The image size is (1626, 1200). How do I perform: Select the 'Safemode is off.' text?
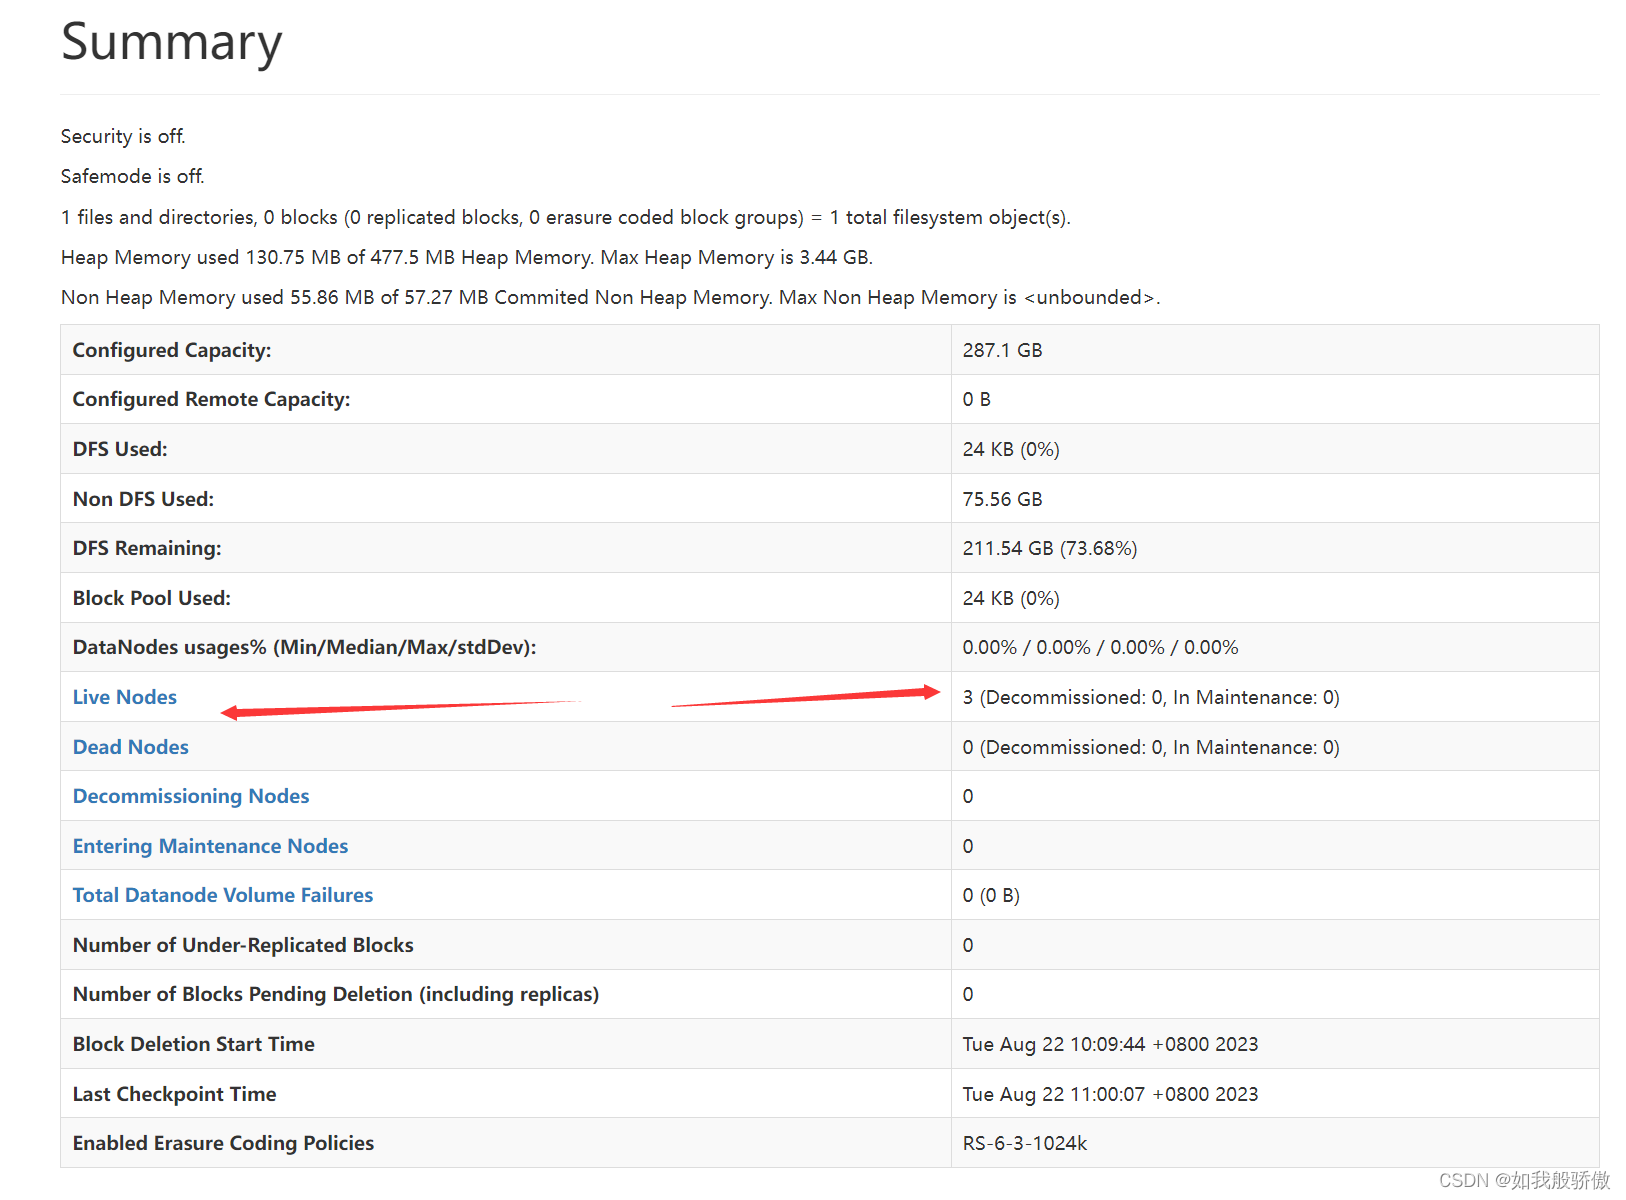tap(133, 176)
